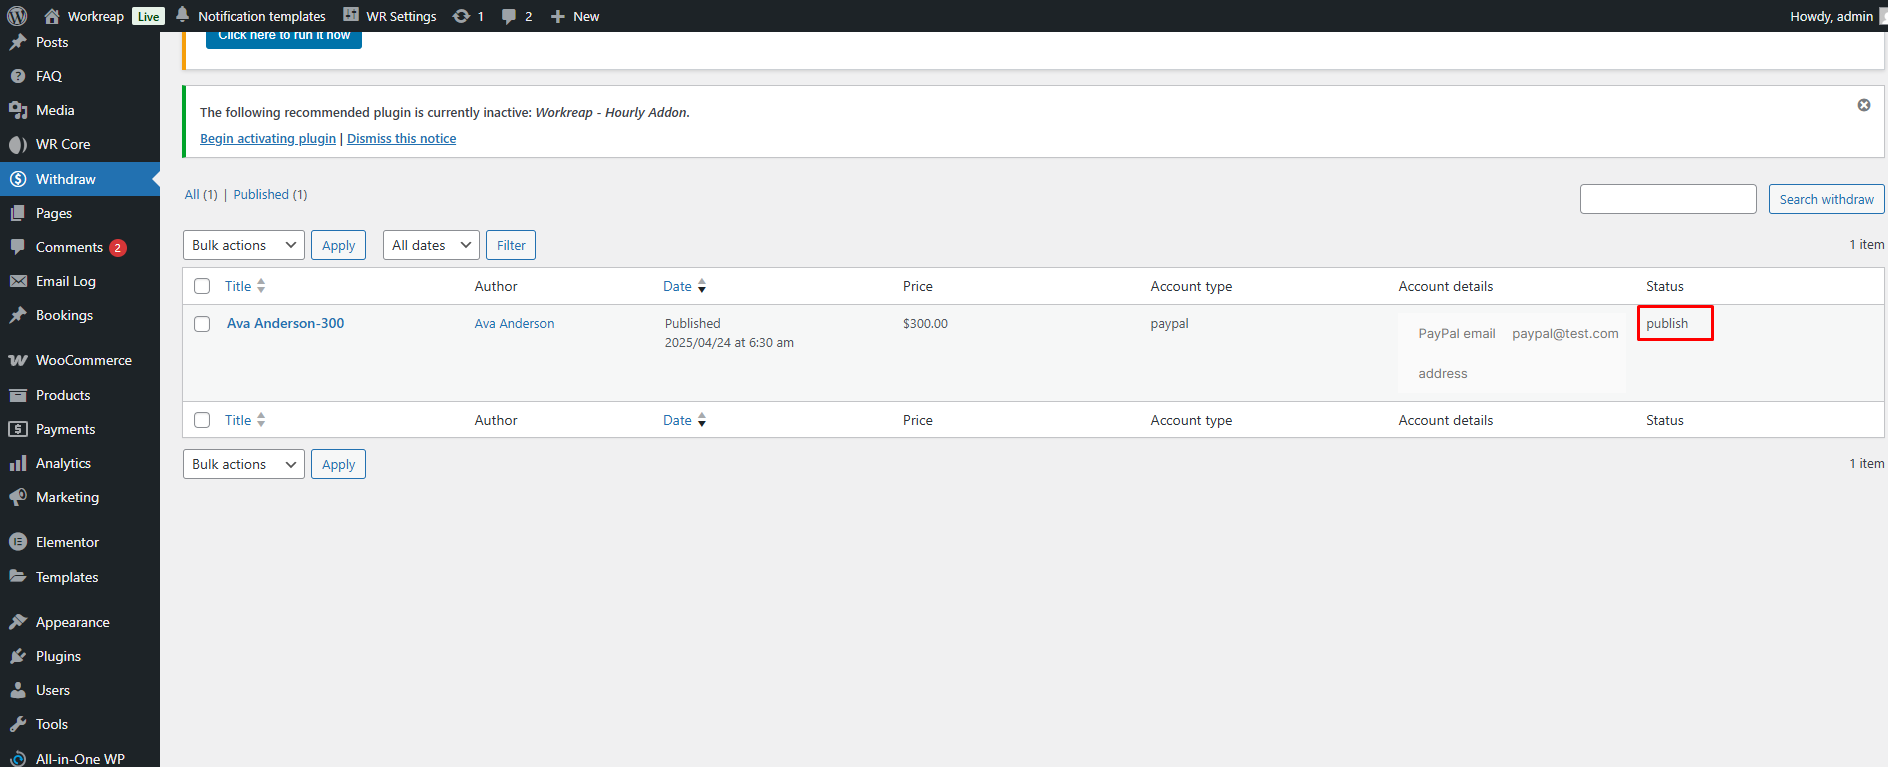Check the Ava Anderson-300 row checkbox

[202, 324]
